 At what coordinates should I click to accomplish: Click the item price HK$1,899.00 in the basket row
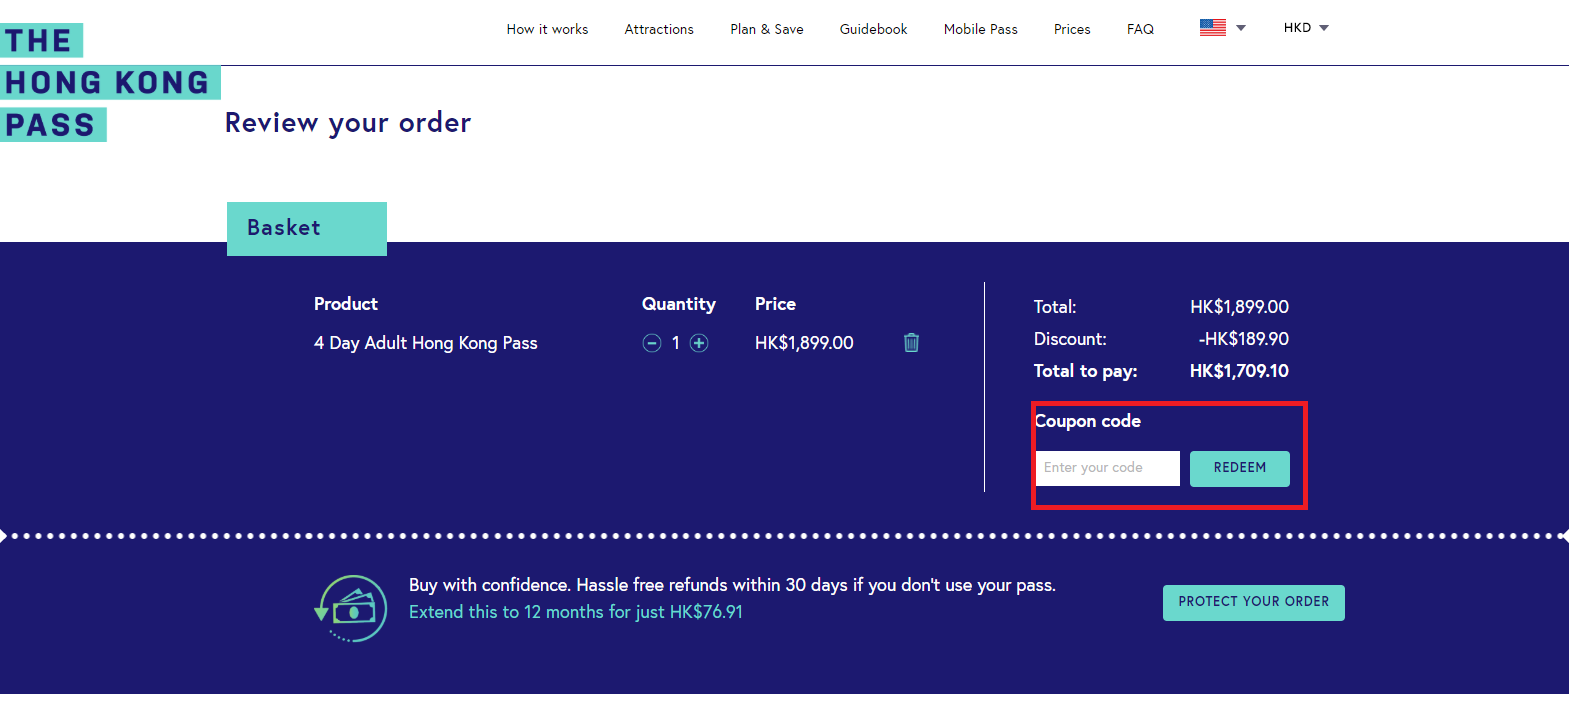coord(804,343)
